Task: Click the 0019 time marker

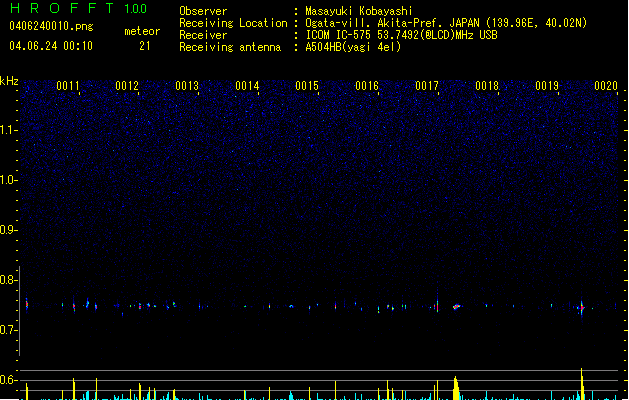Action: [x=547, y=86]
